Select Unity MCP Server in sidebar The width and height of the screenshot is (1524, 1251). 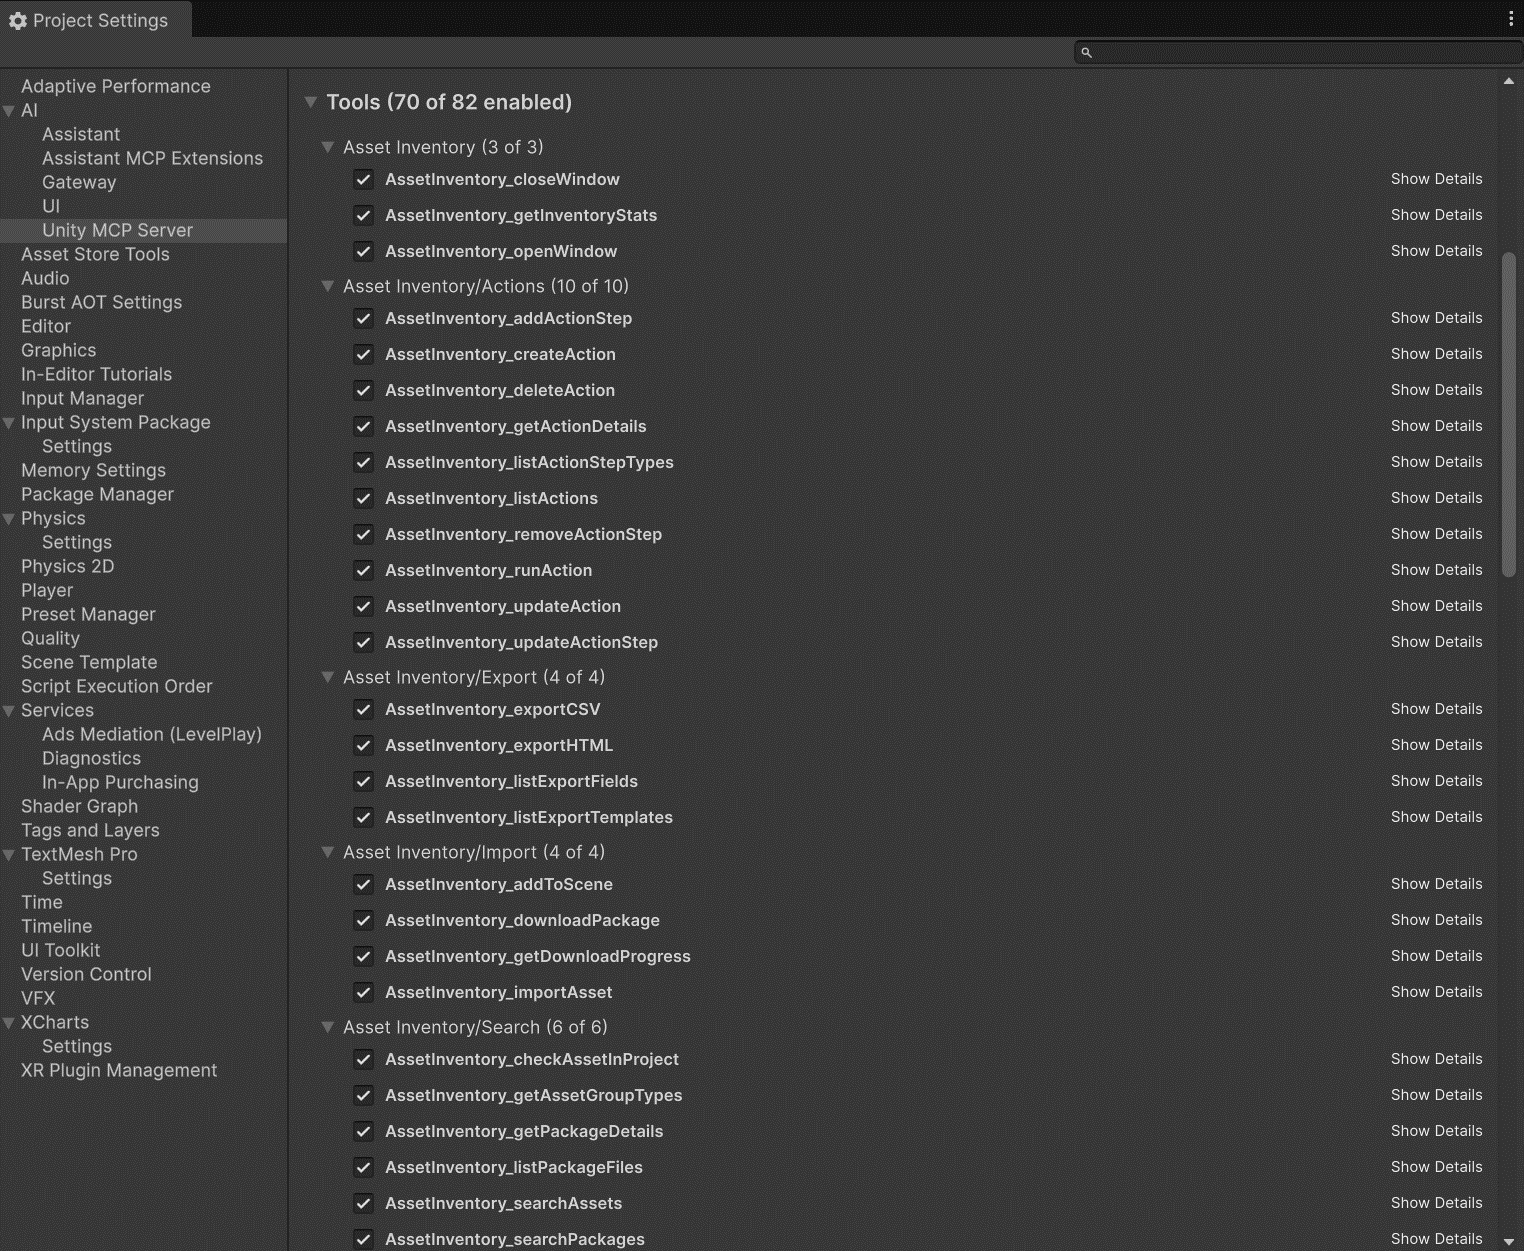coord(143,230)
